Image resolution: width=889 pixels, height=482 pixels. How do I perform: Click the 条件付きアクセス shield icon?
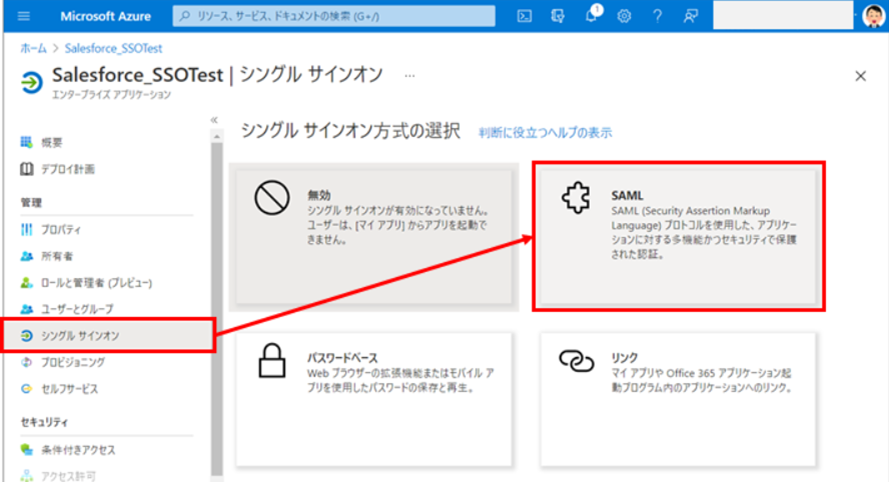(x=27, y=450)
